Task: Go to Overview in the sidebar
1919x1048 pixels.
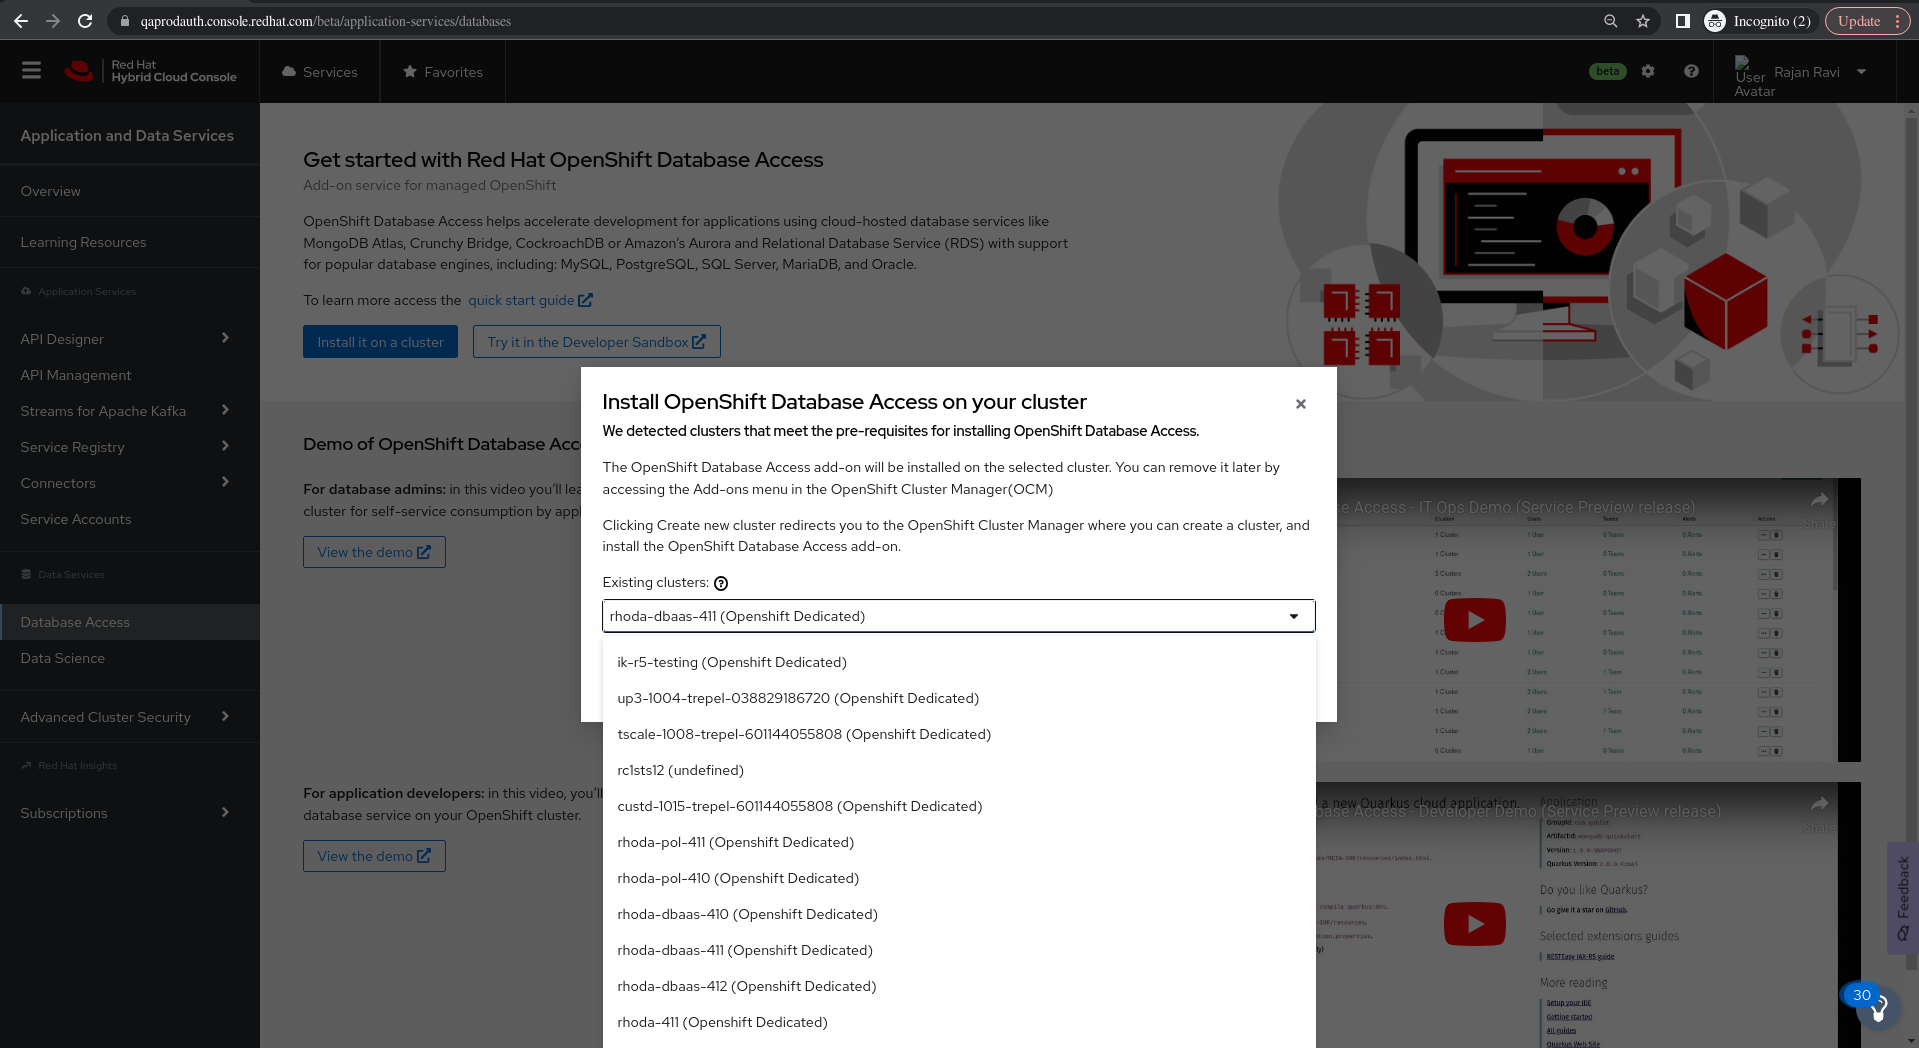Action: [x=129, y=191]
